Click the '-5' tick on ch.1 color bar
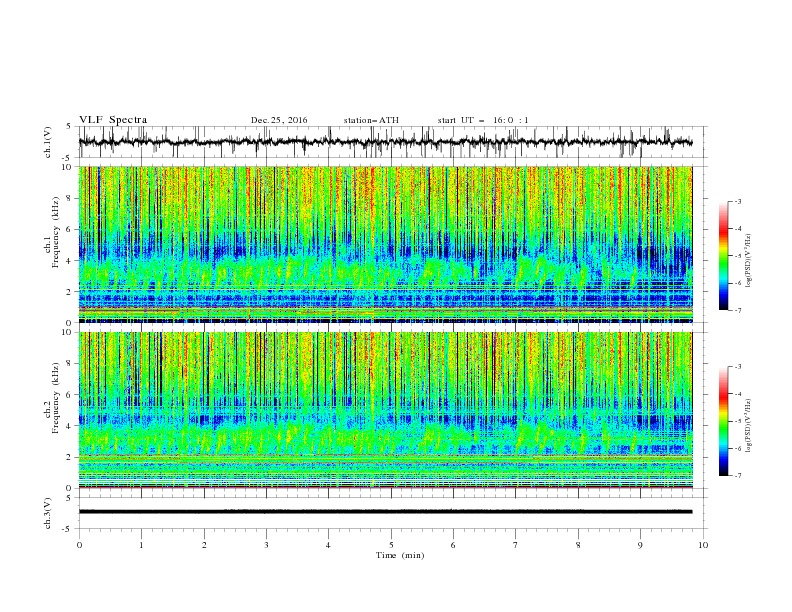Image resolution: width=792 pixels, height=612 pixels. pos(738,256)
